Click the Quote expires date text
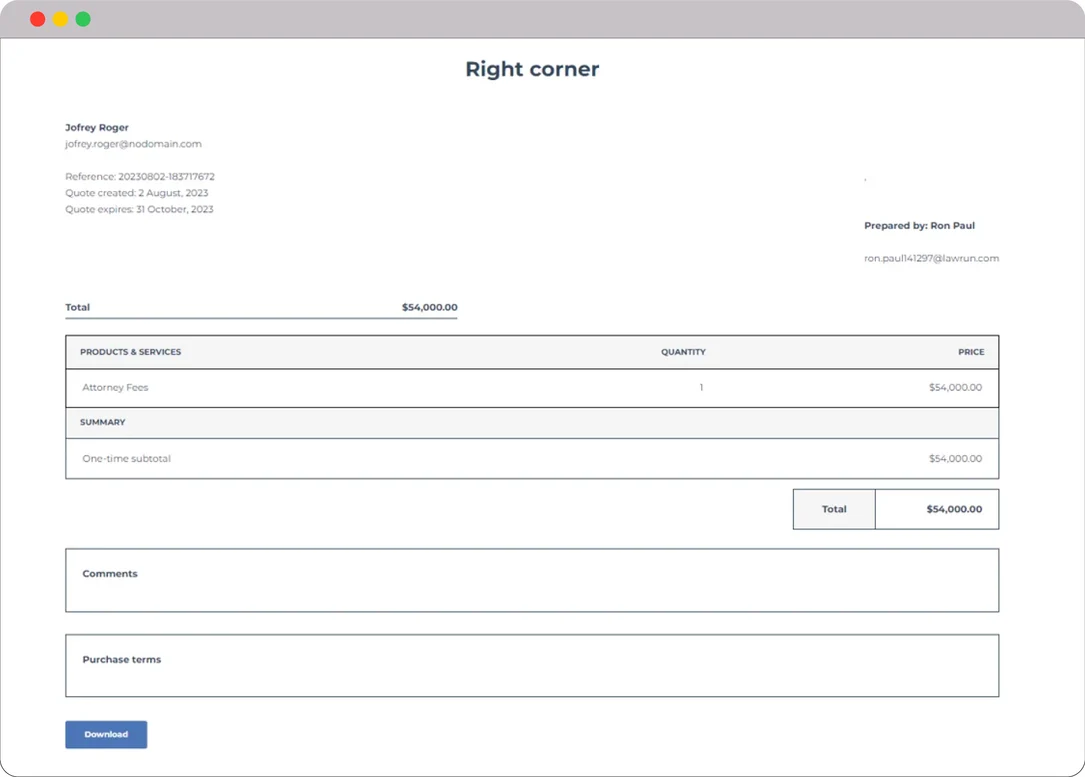Viewport: 1085px width, 777px height. pyautogui.click(x=139, y=209)
